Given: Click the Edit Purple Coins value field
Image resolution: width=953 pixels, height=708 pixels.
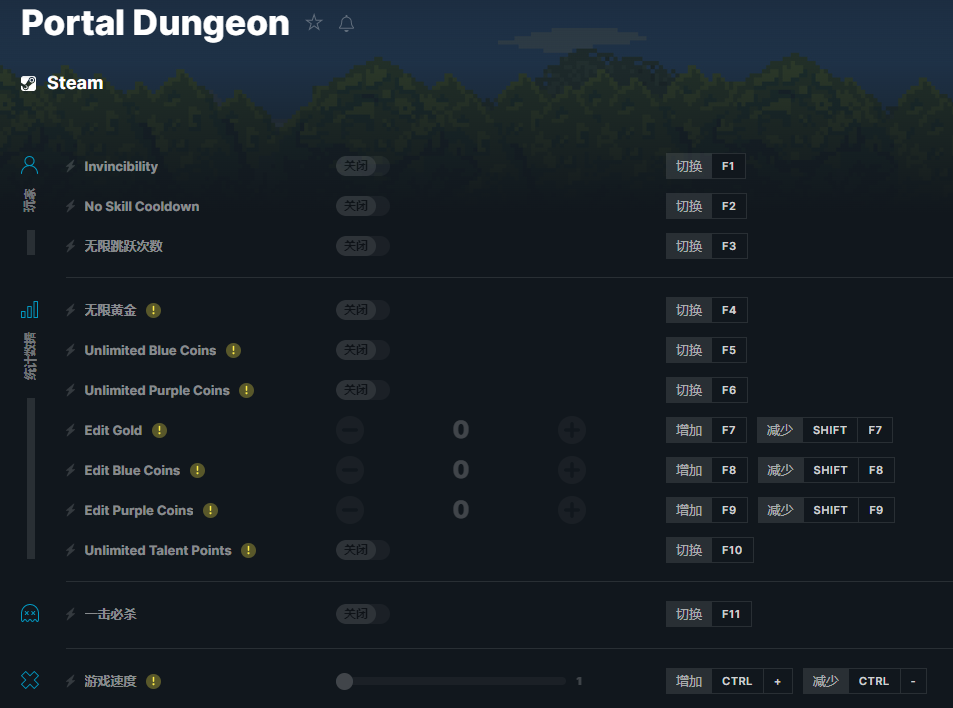Looking at the screenshot, I should click(461, 510).
